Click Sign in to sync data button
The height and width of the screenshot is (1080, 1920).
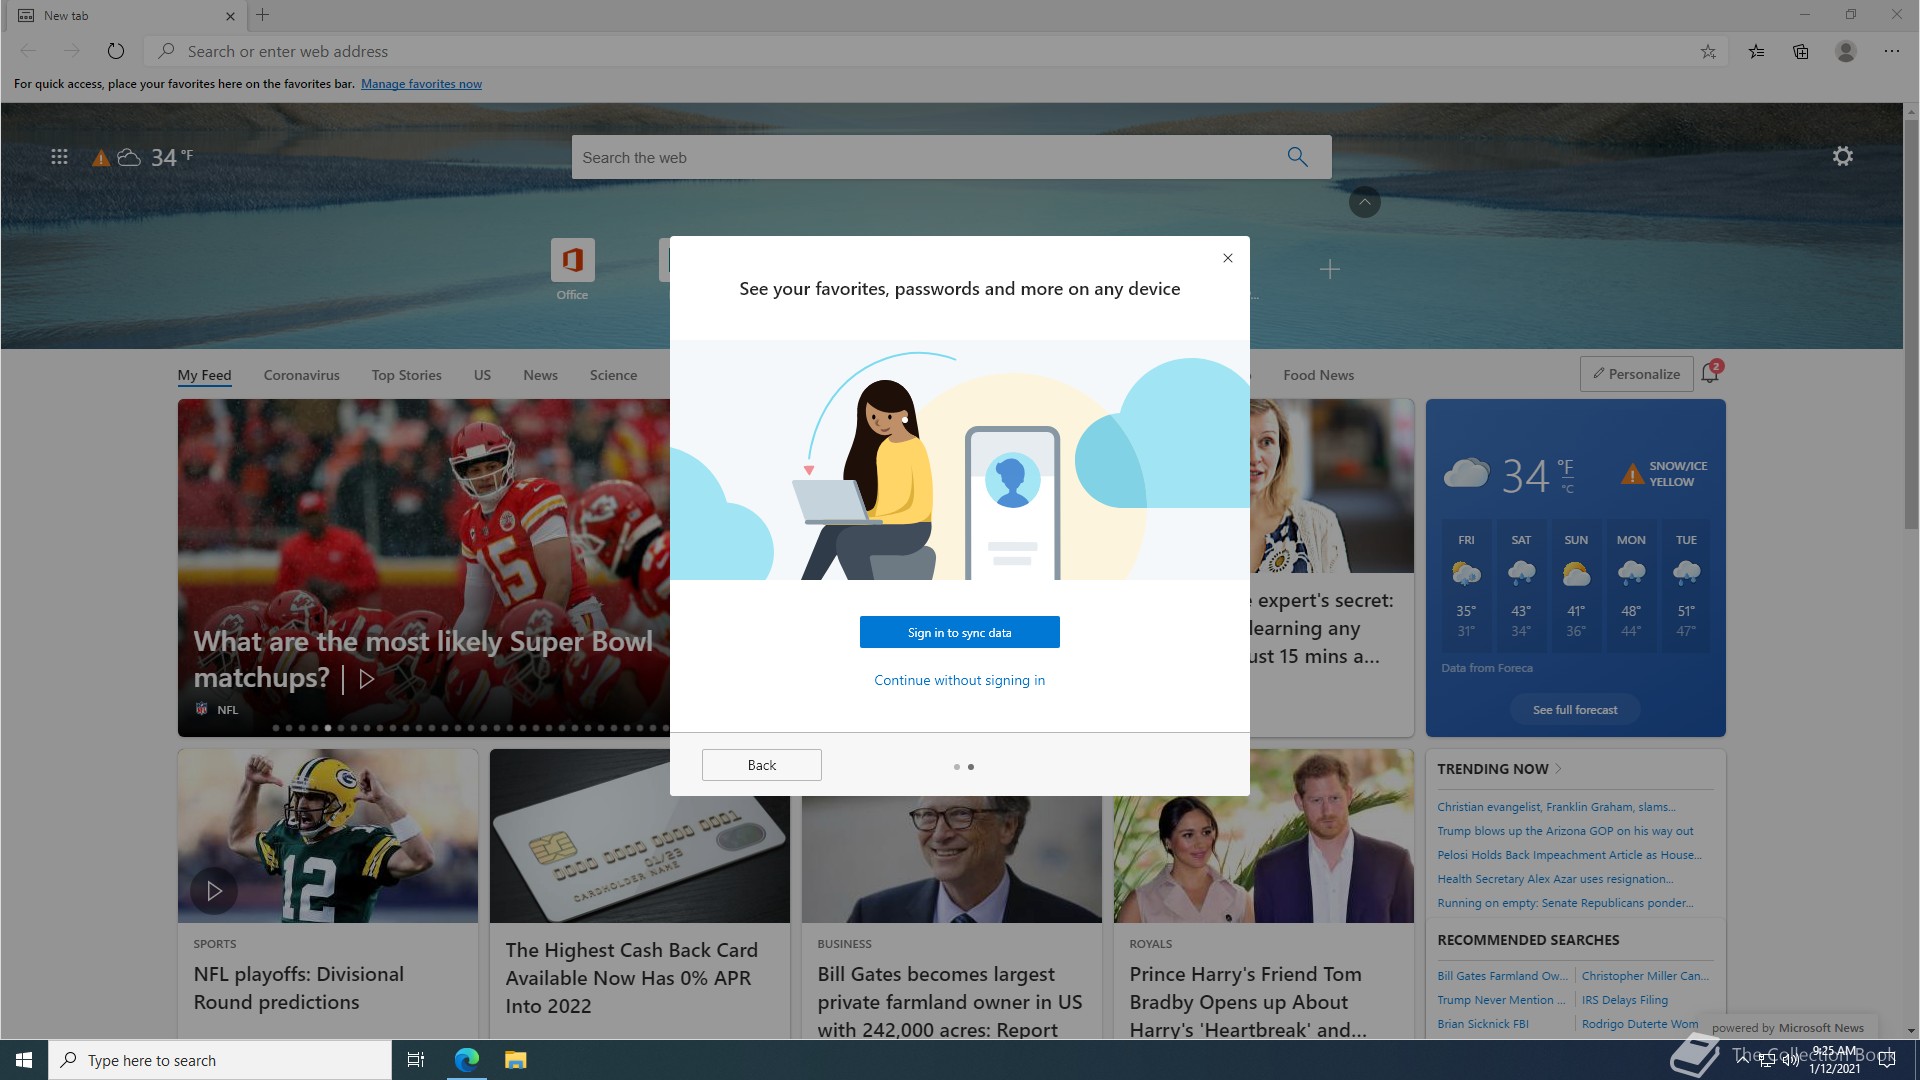click(x=960, y=632)
